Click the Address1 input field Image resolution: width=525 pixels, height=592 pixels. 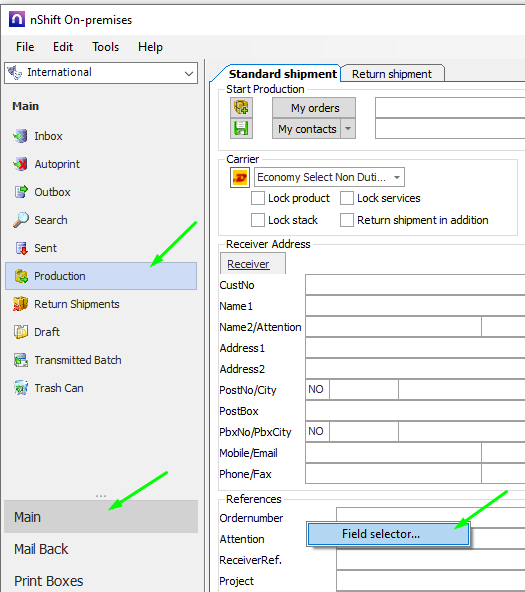(415, 347)
